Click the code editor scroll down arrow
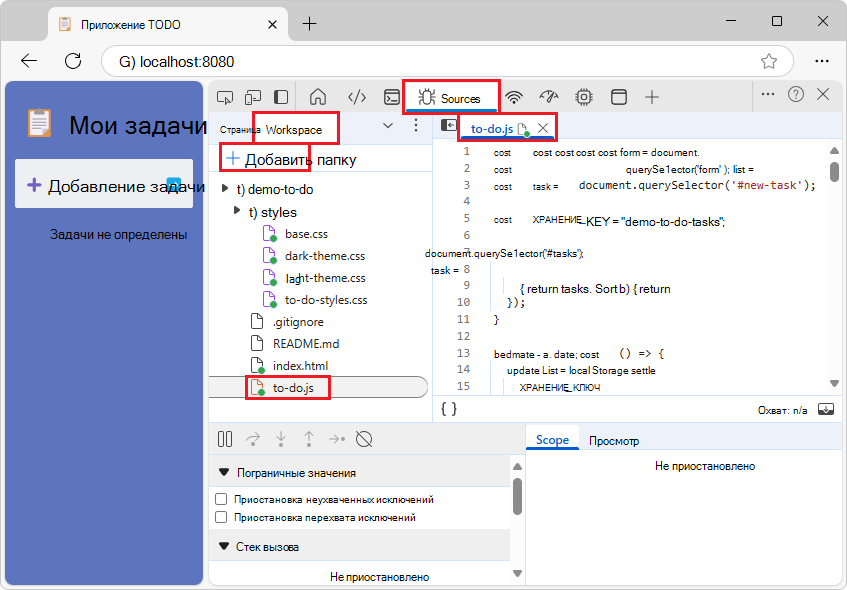Image resolution: width=847 pixels, height=590 pixels. coord(834,383)
